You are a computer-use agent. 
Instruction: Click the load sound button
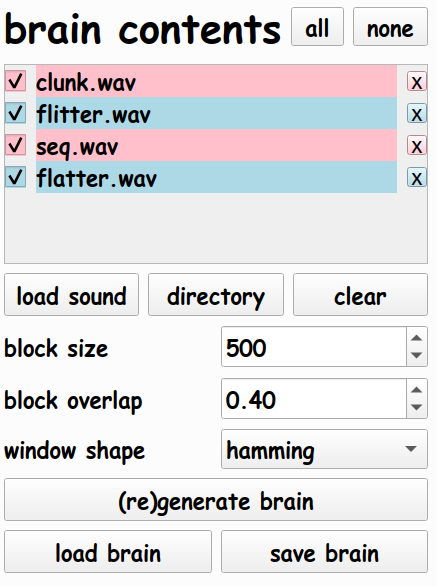pos(71,295)
